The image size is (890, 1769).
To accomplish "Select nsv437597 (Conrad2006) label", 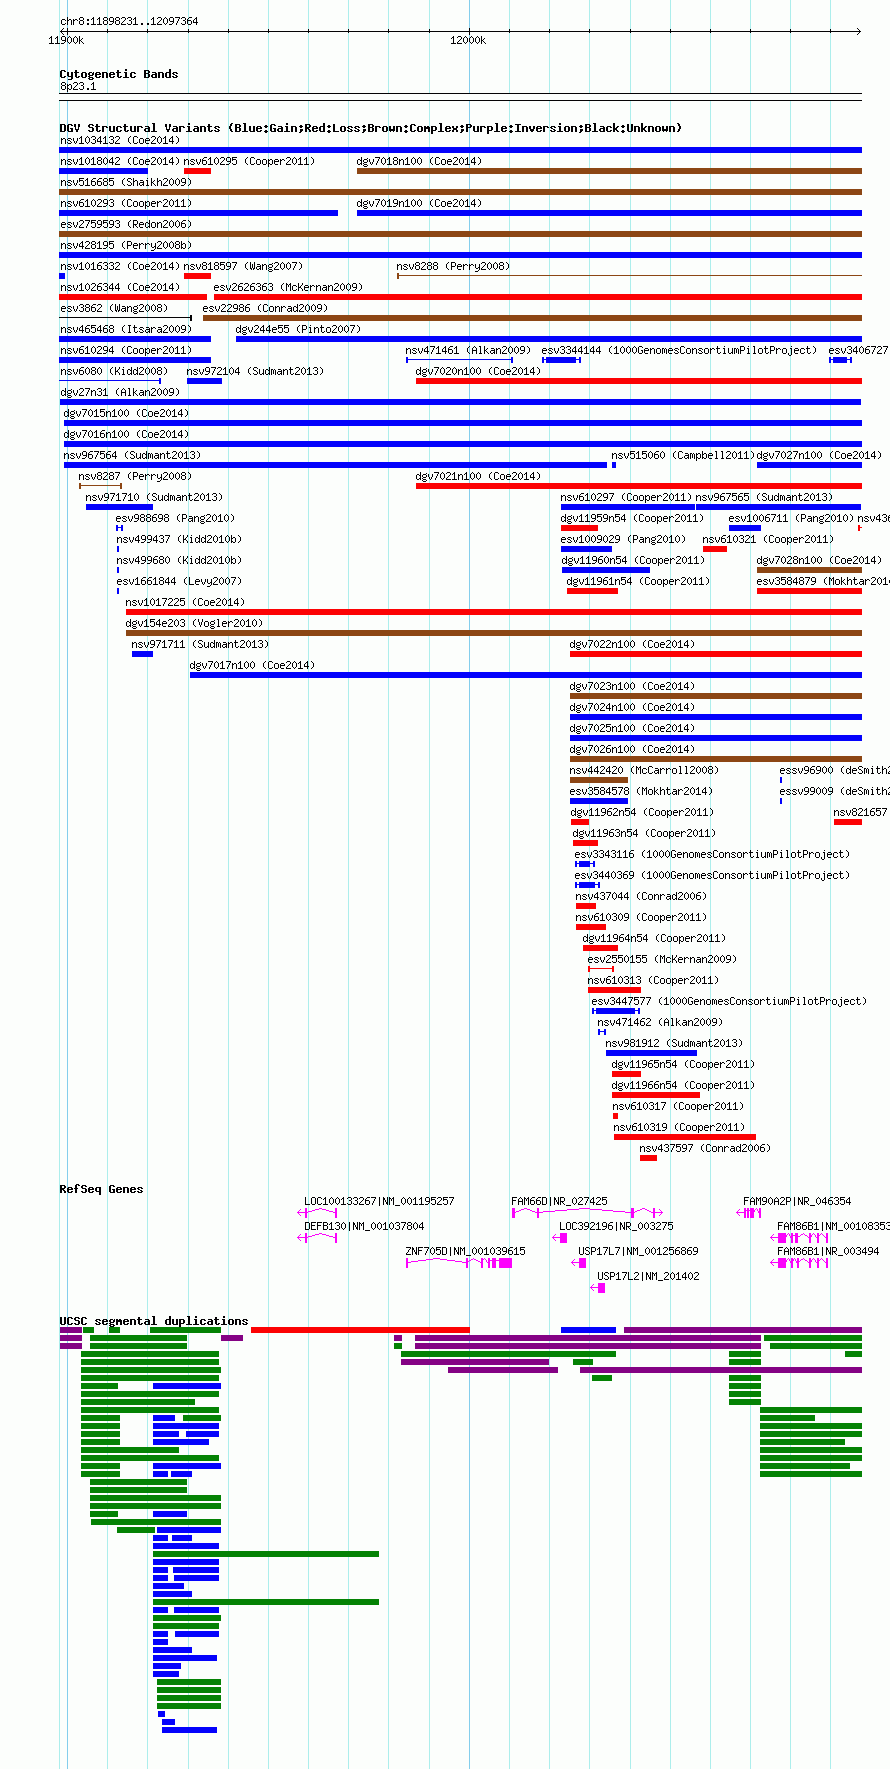I will coord(705,1148).
